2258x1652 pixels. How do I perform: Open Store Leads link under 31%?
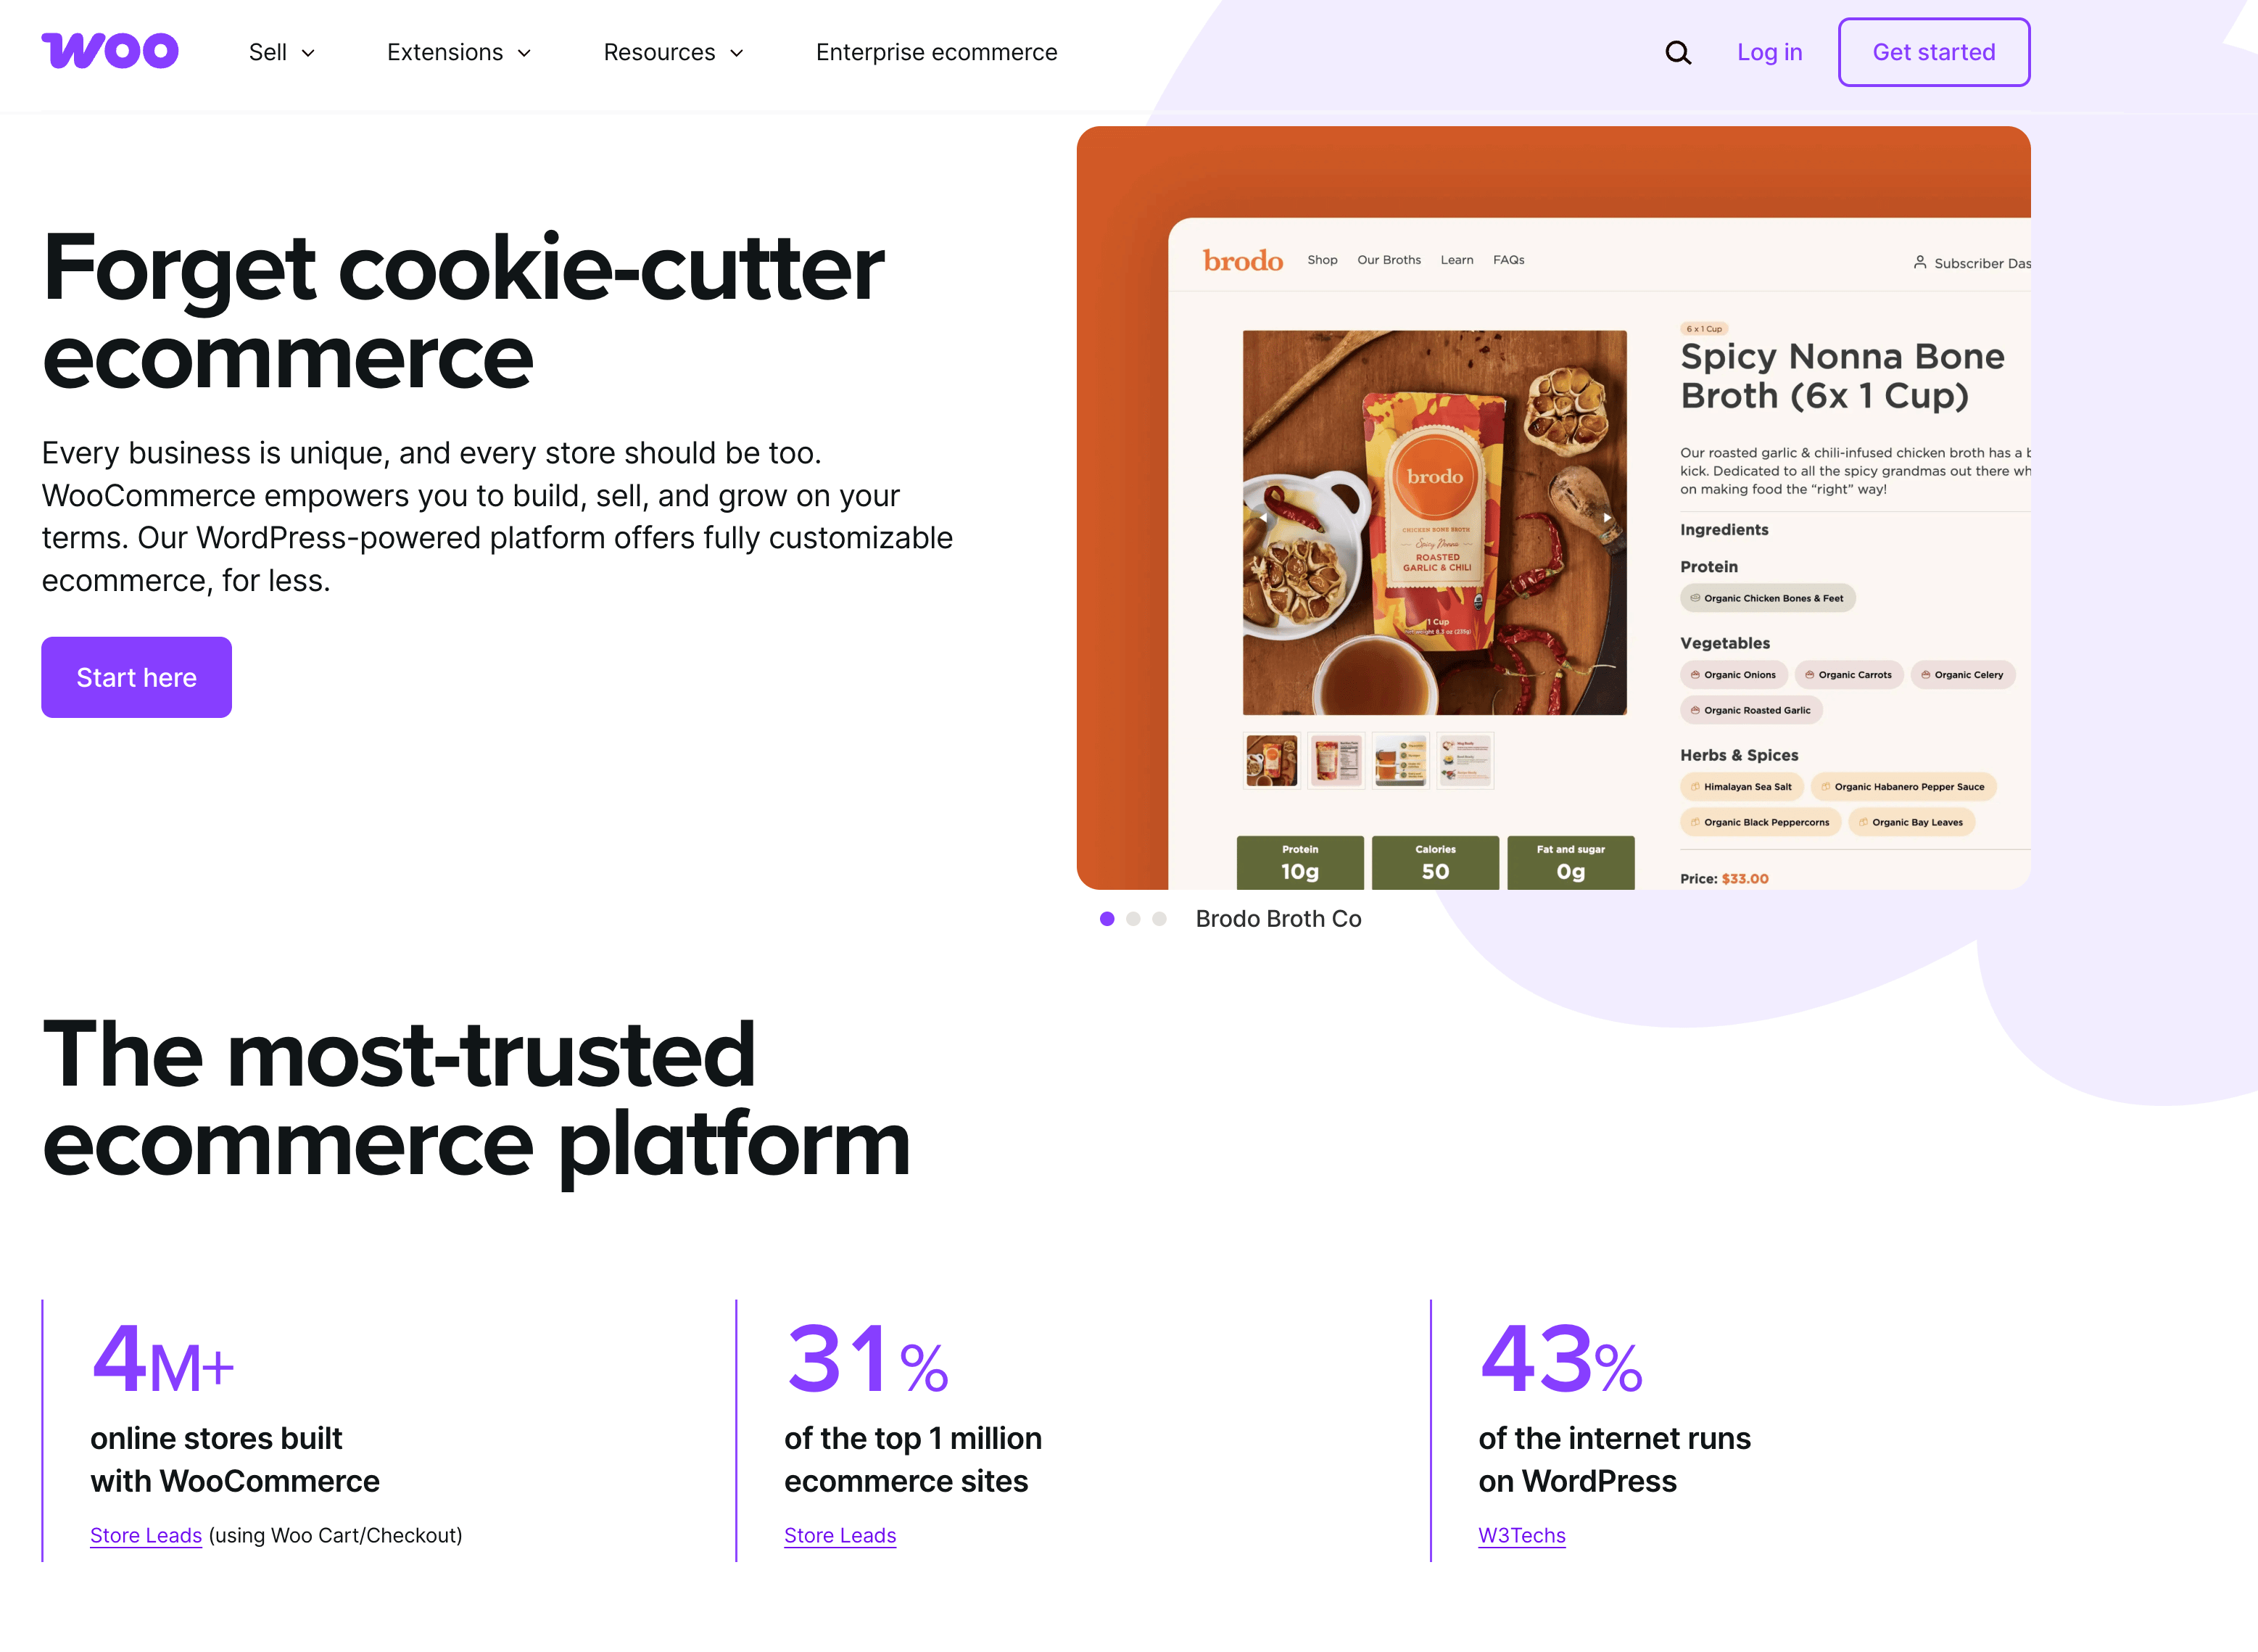(839, 1535)
